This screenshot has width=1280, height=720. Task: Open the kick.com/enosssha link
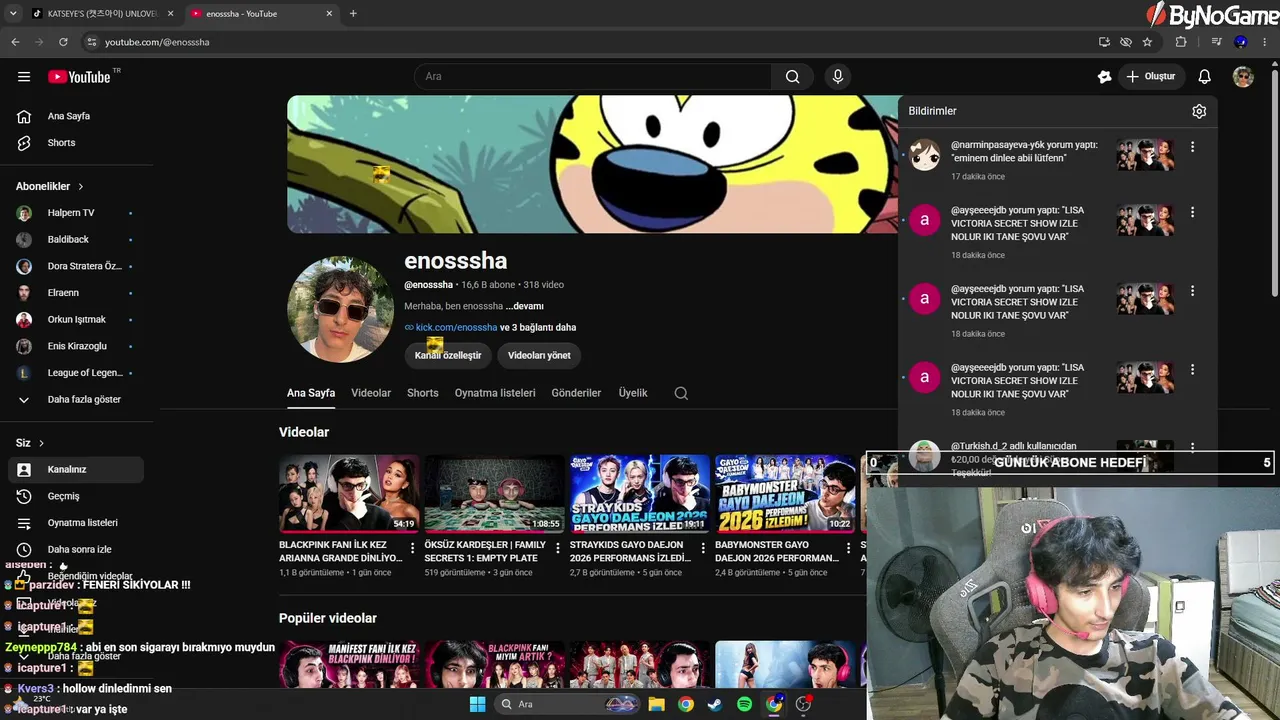456,327
